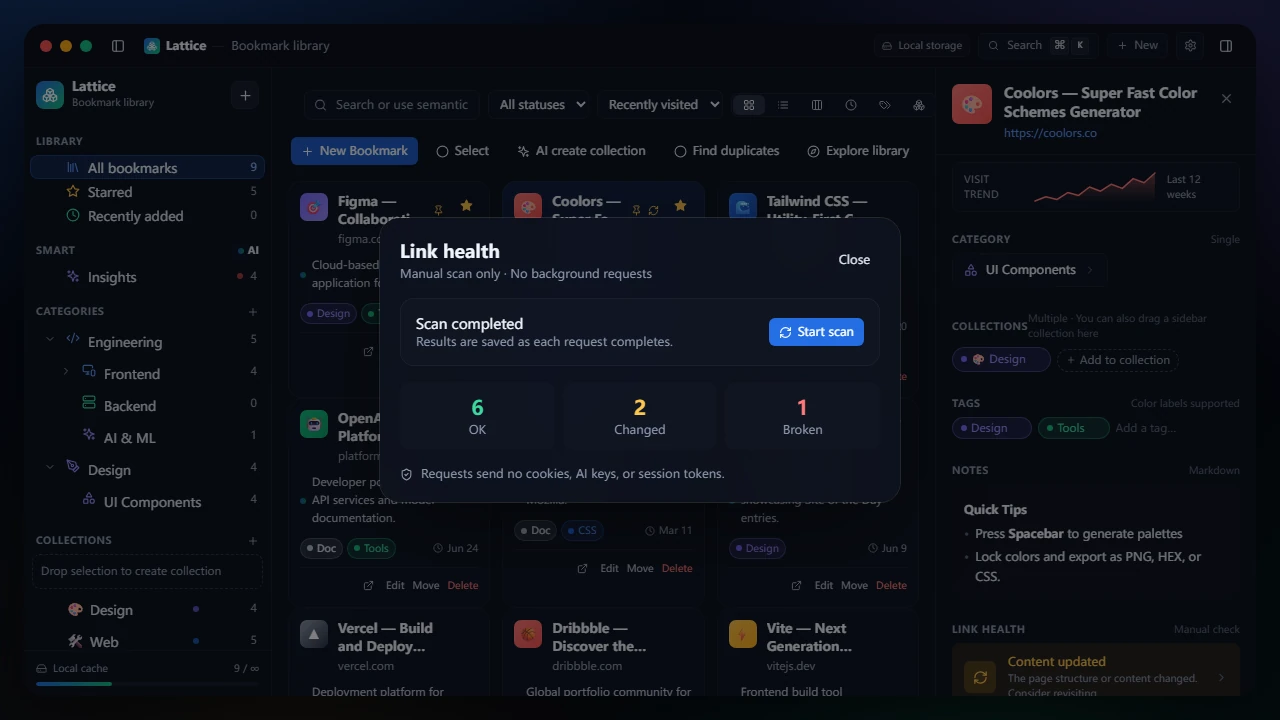Toggle Select mode for bookmarks
This screenshot has height=720, width=1280.
point(463,151)
